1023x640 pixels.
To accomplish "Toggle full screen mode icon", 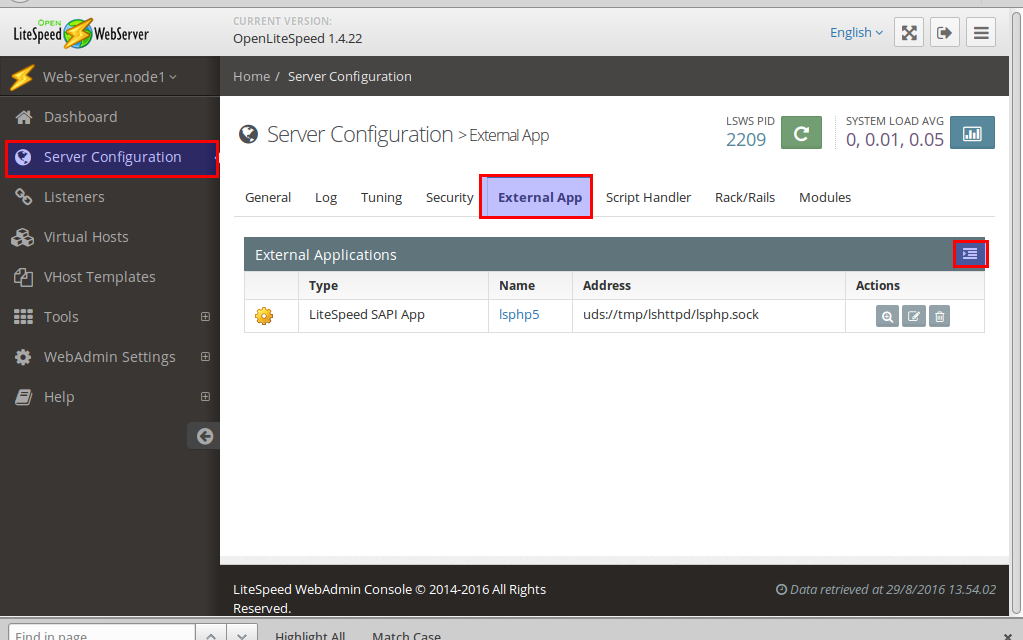I will click(909, 33).
